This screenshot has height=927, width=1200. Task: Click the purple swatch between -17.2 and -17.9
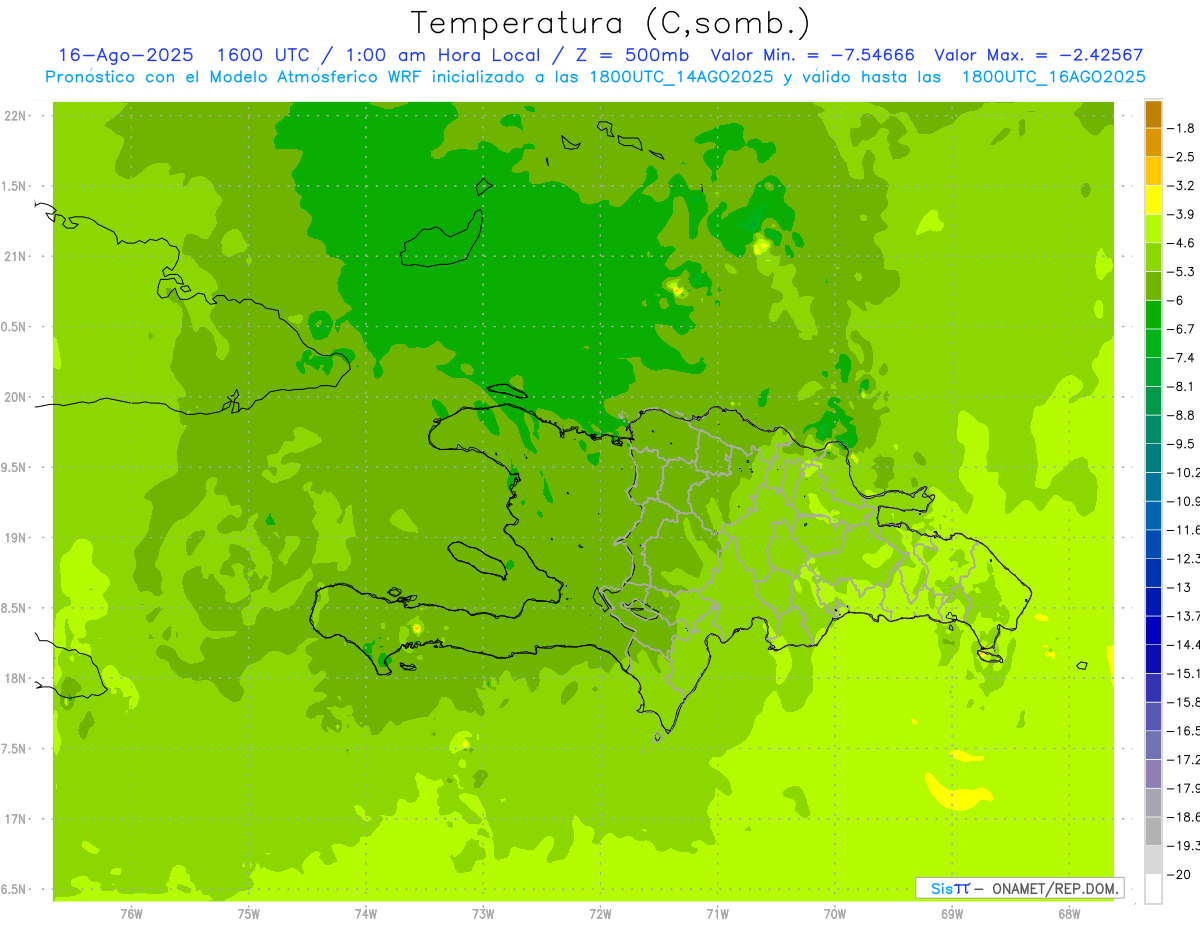click(1153, 774)
